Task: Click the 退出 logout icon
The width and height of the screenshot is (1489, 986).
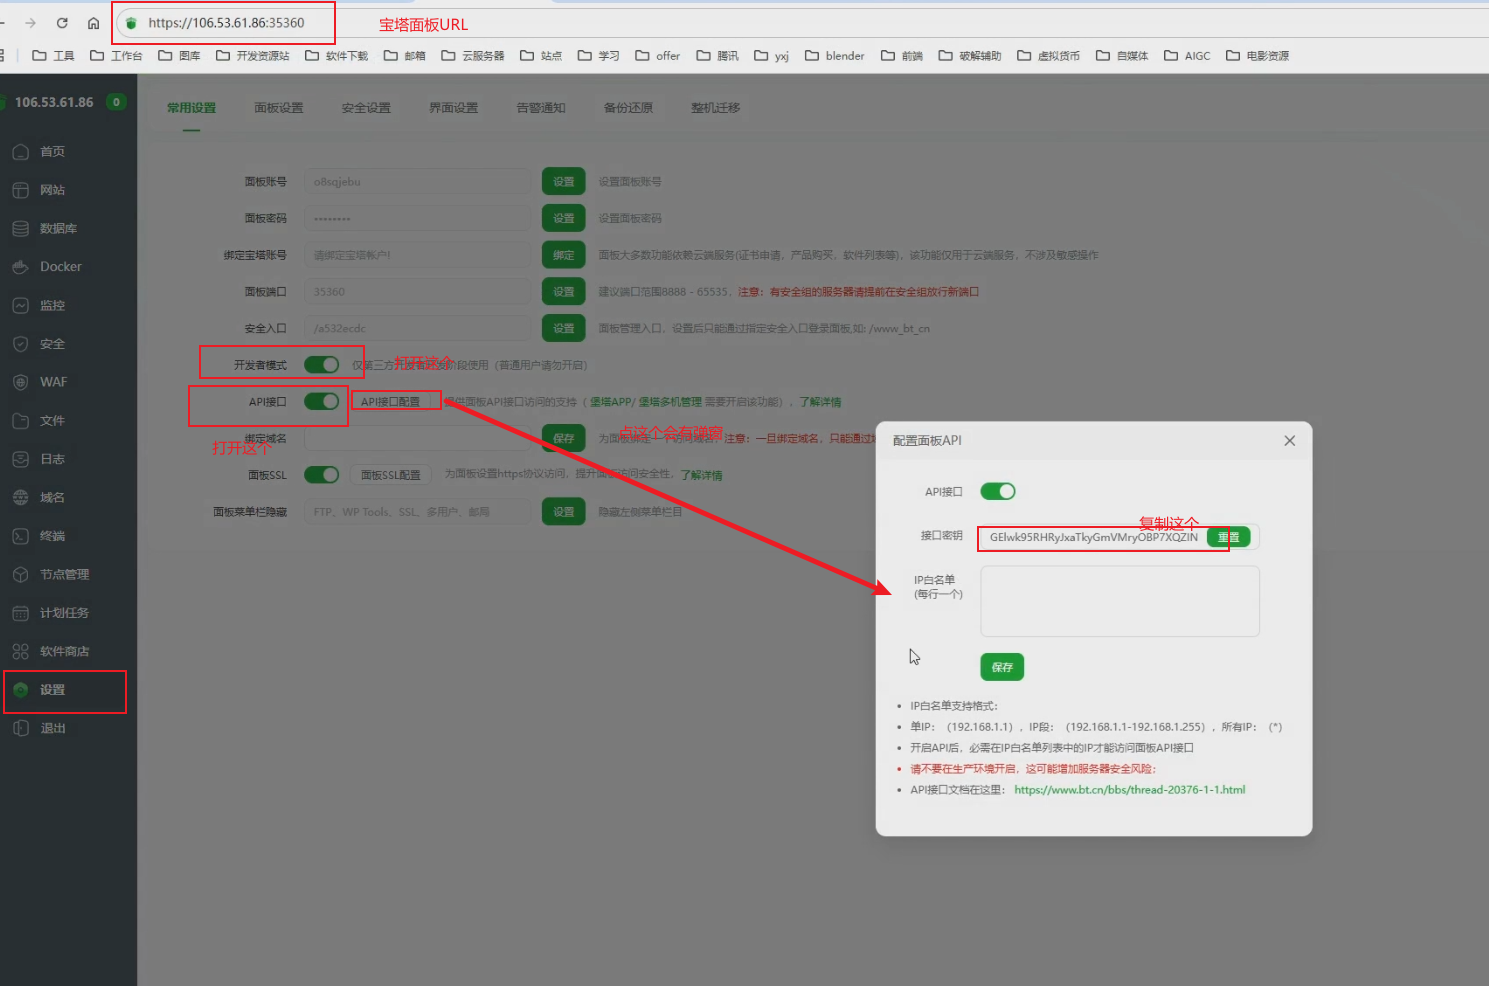Action: 20,729
